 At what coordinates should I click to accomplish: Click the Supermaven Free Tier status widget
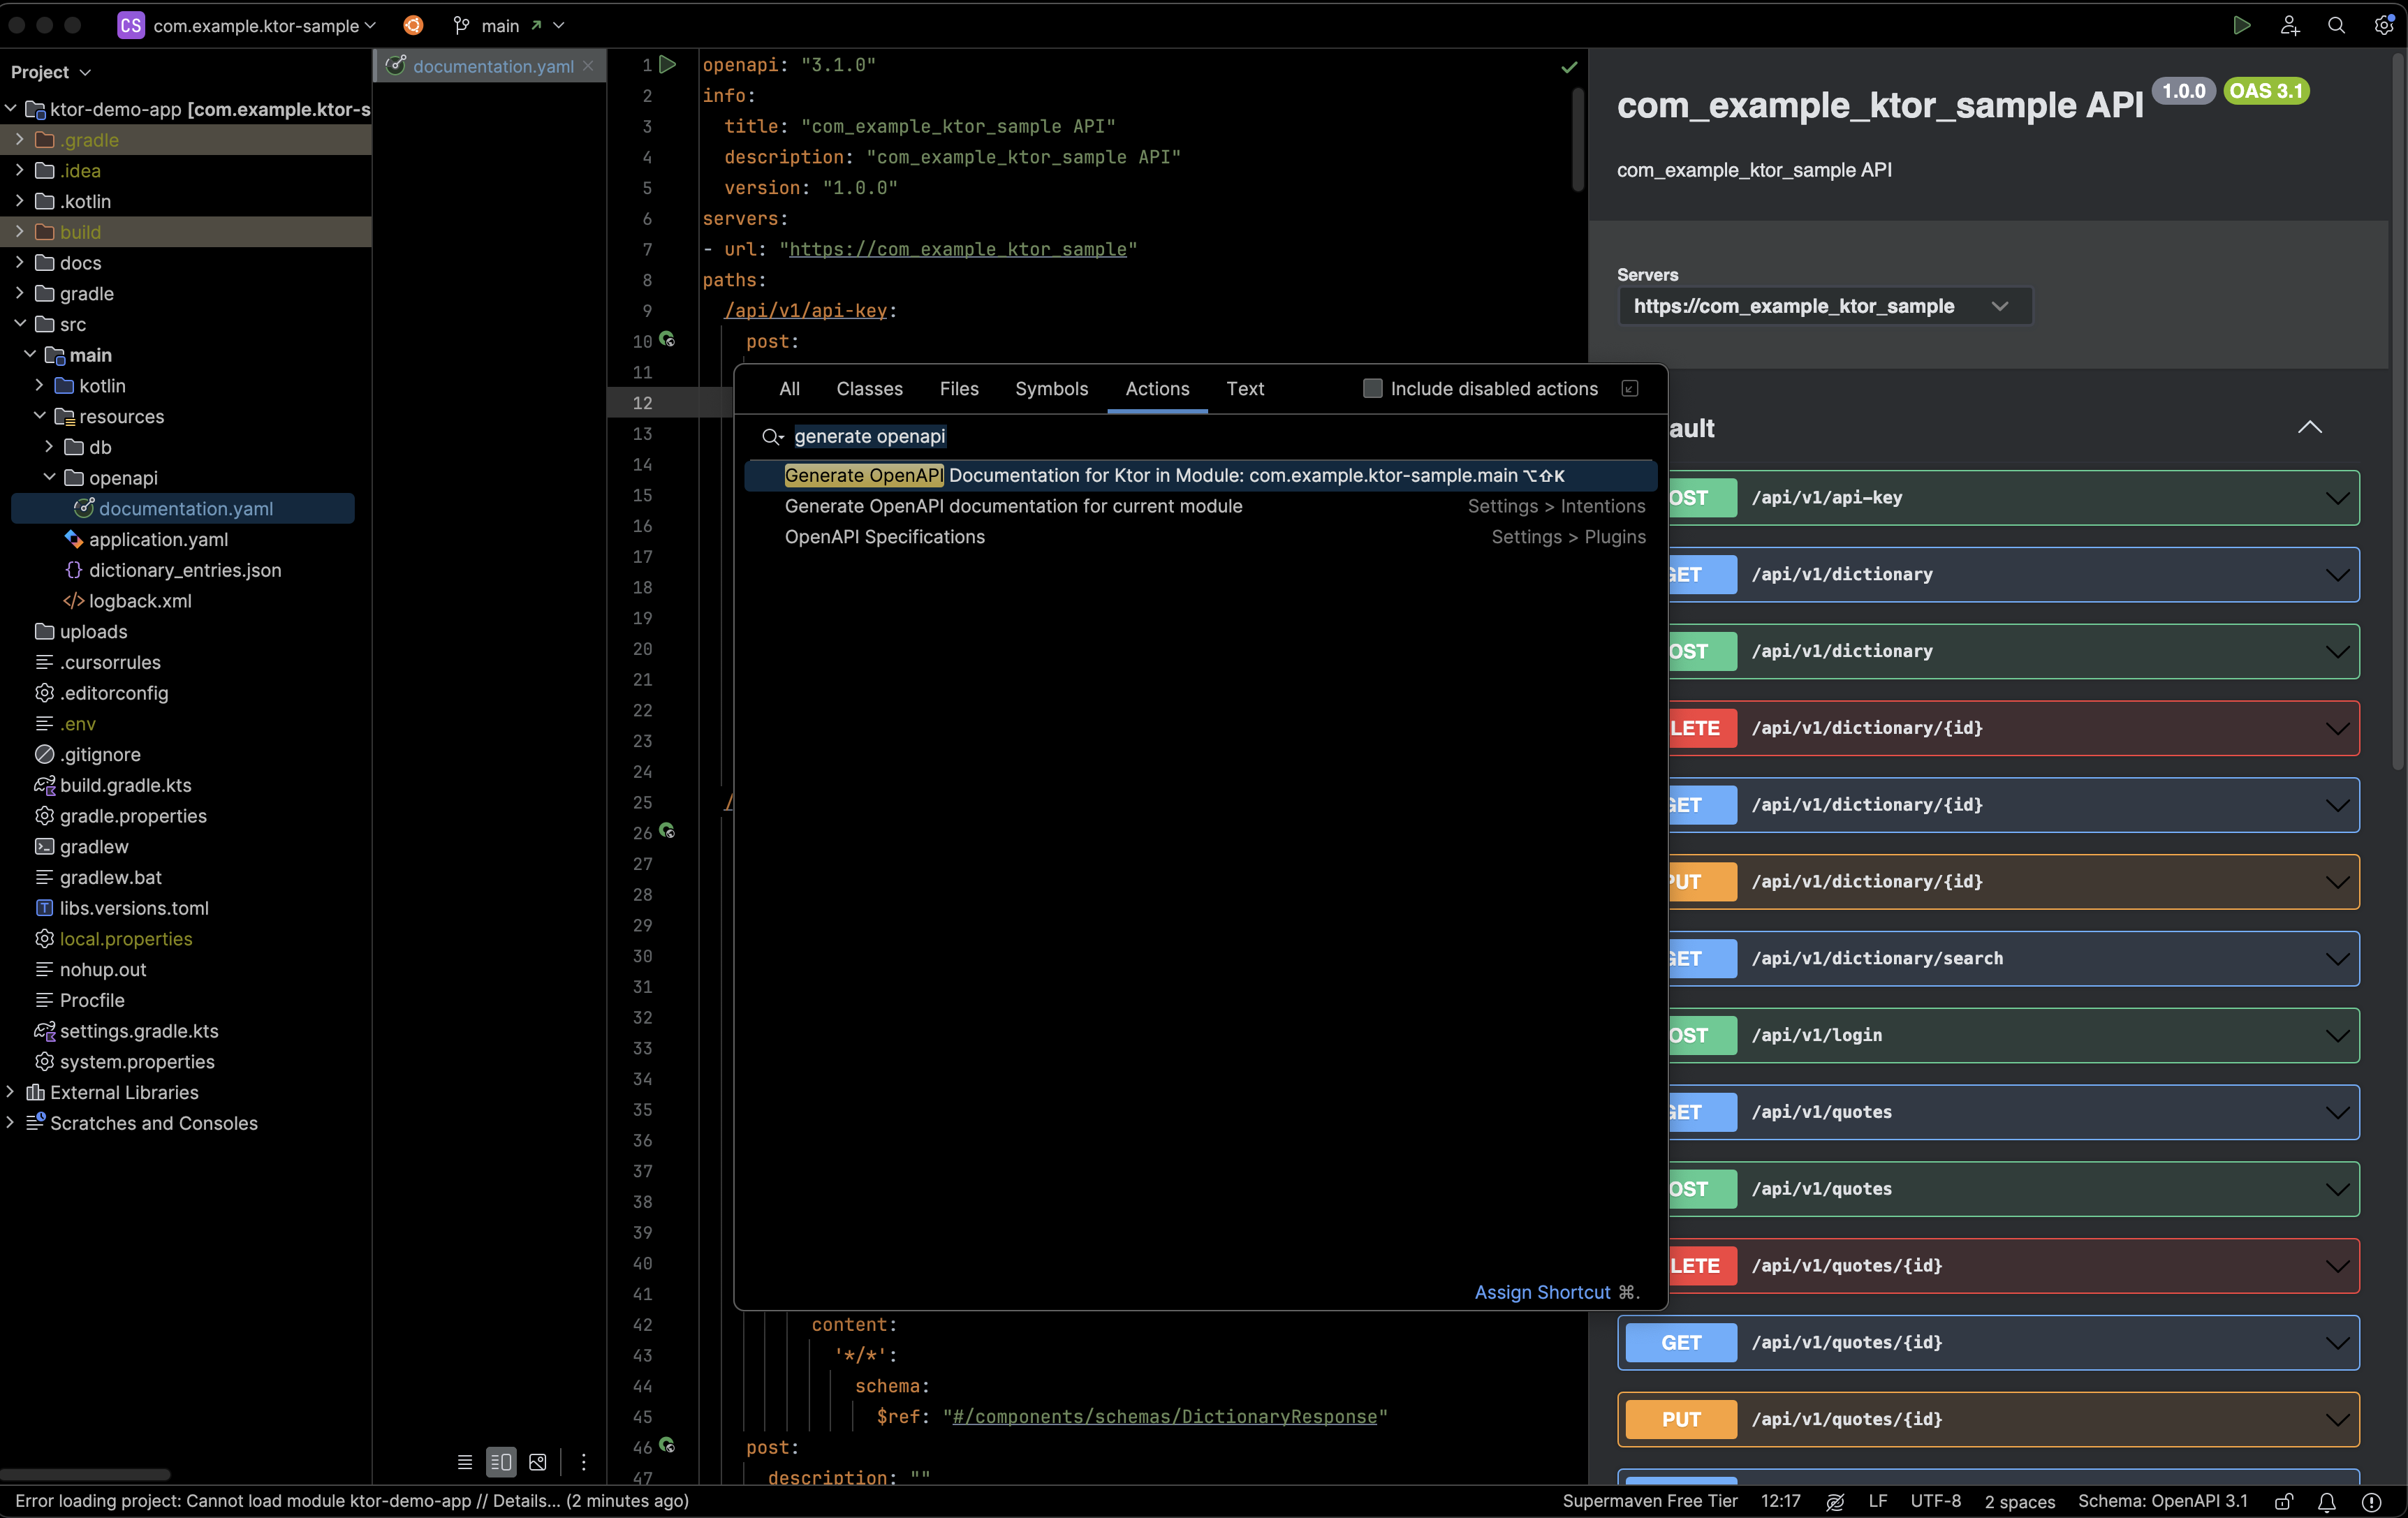(x=1650, y=1501)
